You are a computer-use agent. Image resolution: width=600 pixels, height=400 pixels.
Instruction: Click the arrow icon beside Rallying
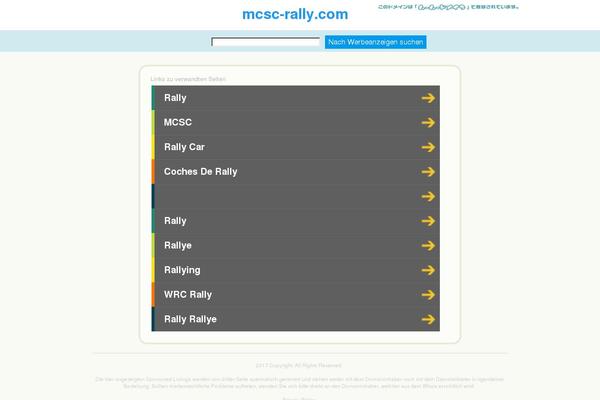coord(428,270)
